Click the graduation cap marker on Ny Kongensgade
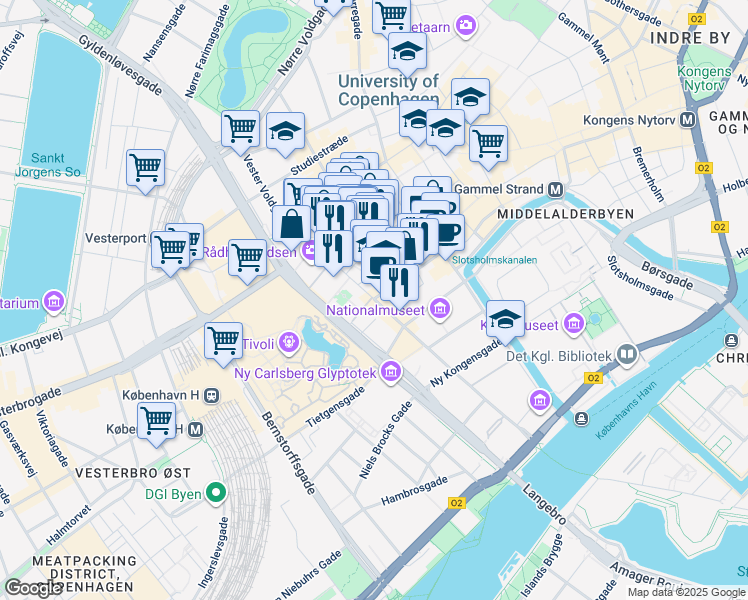 505,323
